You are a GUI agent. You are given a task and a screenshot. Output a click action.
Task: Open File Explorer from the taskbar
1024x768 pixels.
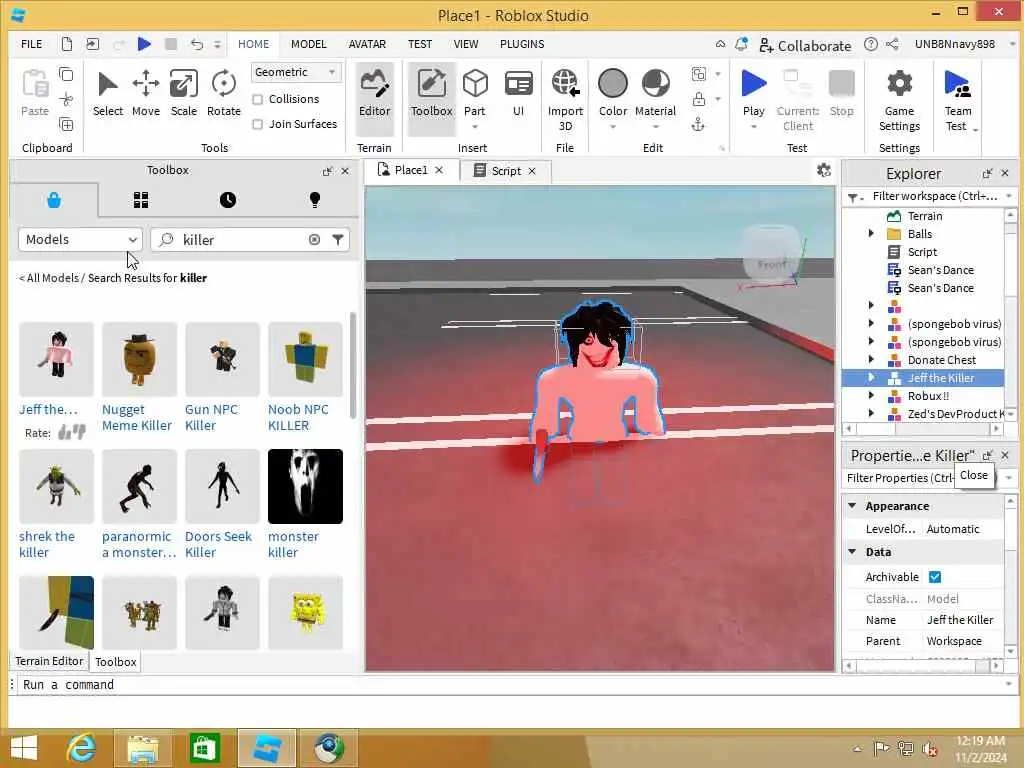(x=142, y=748)
